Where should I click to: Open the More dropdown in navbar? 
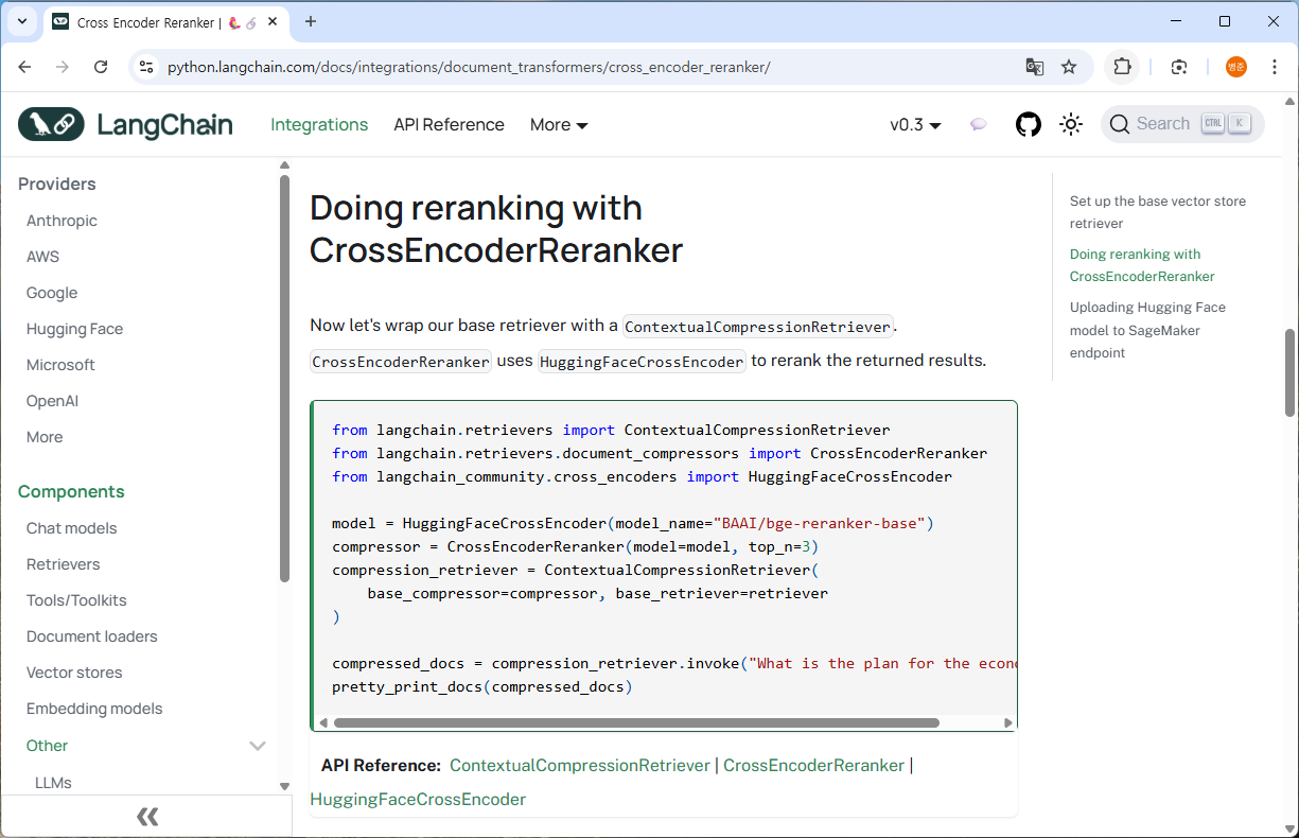pos(559,125)
